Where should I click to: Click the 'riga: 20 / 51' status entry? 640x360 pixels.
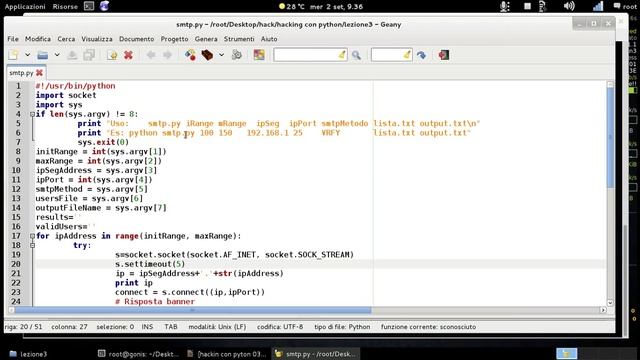tap(23, 327)
